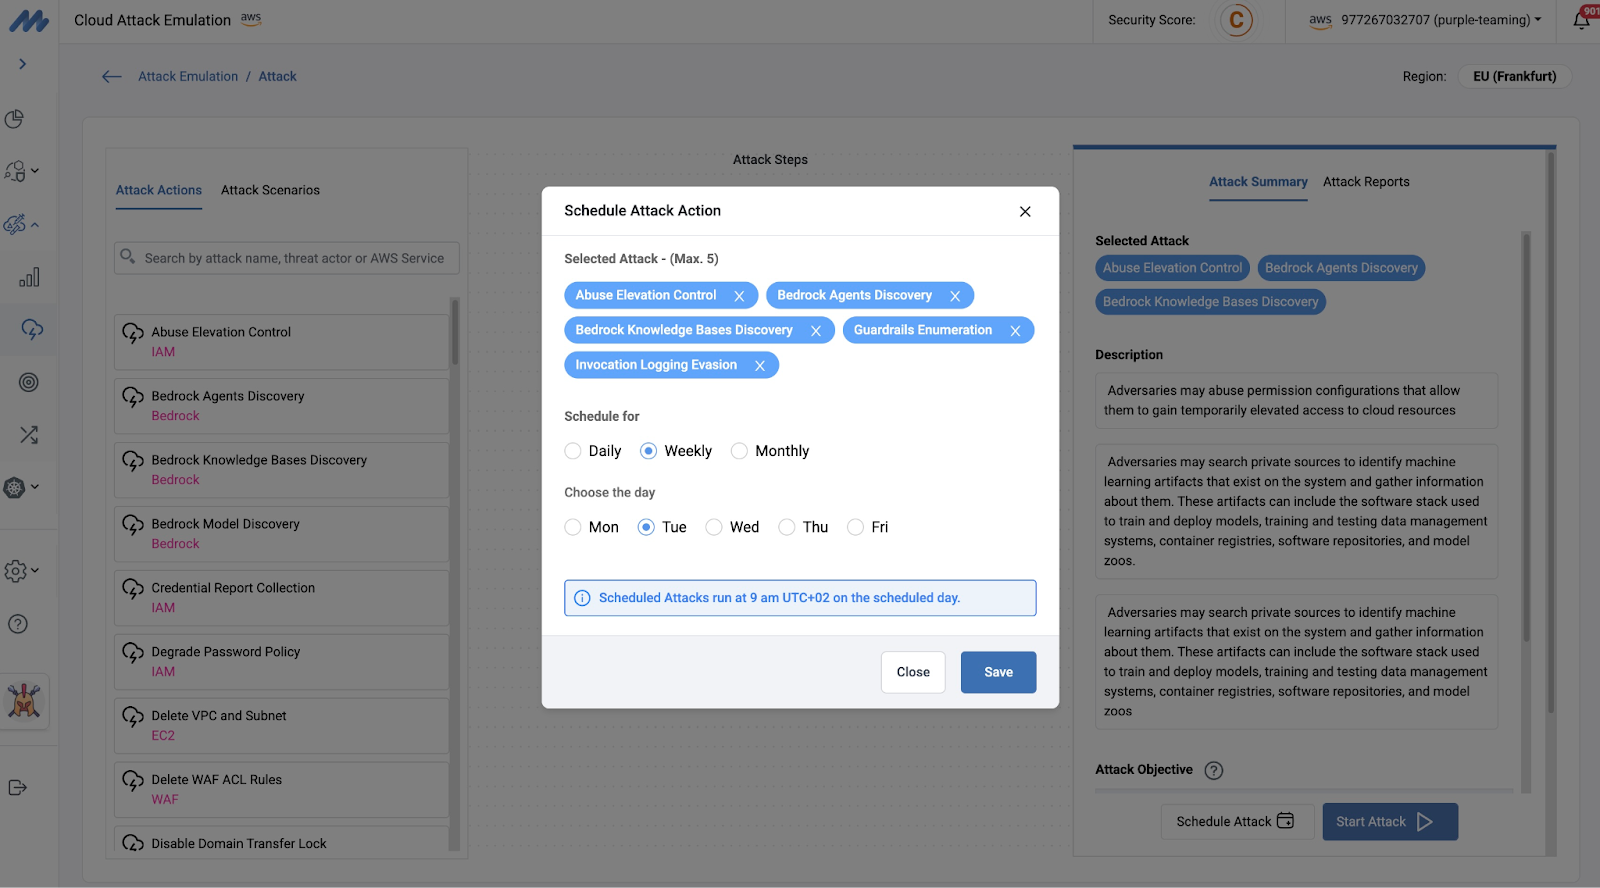
Task: Click the Start Attack button
Action: pyautogui.click(x=1390, y=822)
